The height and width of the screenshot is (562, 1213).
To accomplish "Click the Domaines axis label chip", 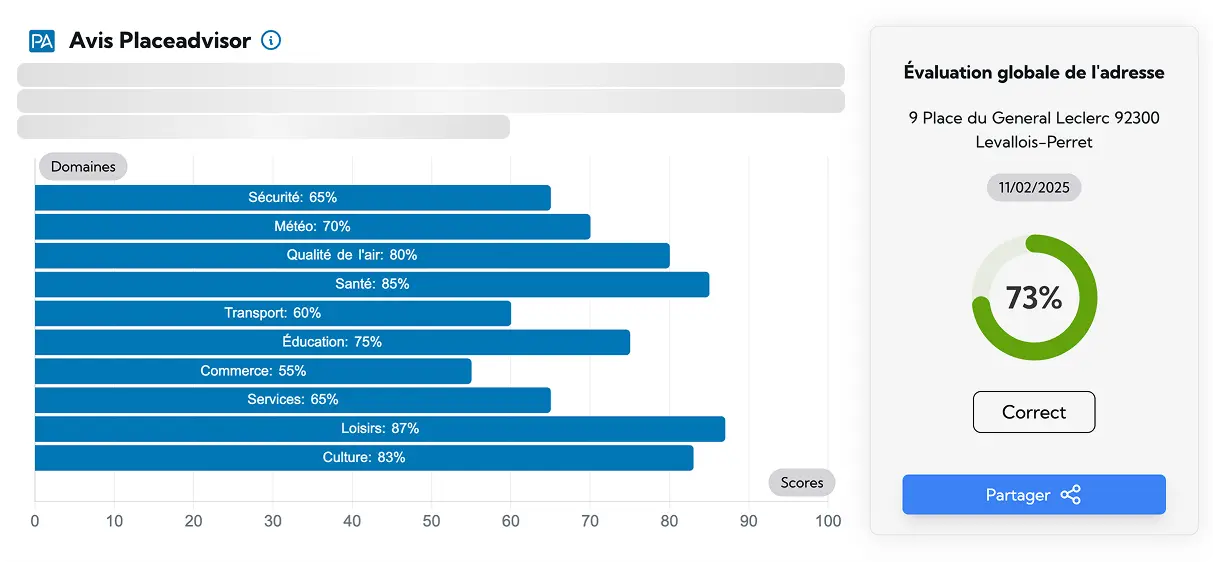I will (83, 167).
